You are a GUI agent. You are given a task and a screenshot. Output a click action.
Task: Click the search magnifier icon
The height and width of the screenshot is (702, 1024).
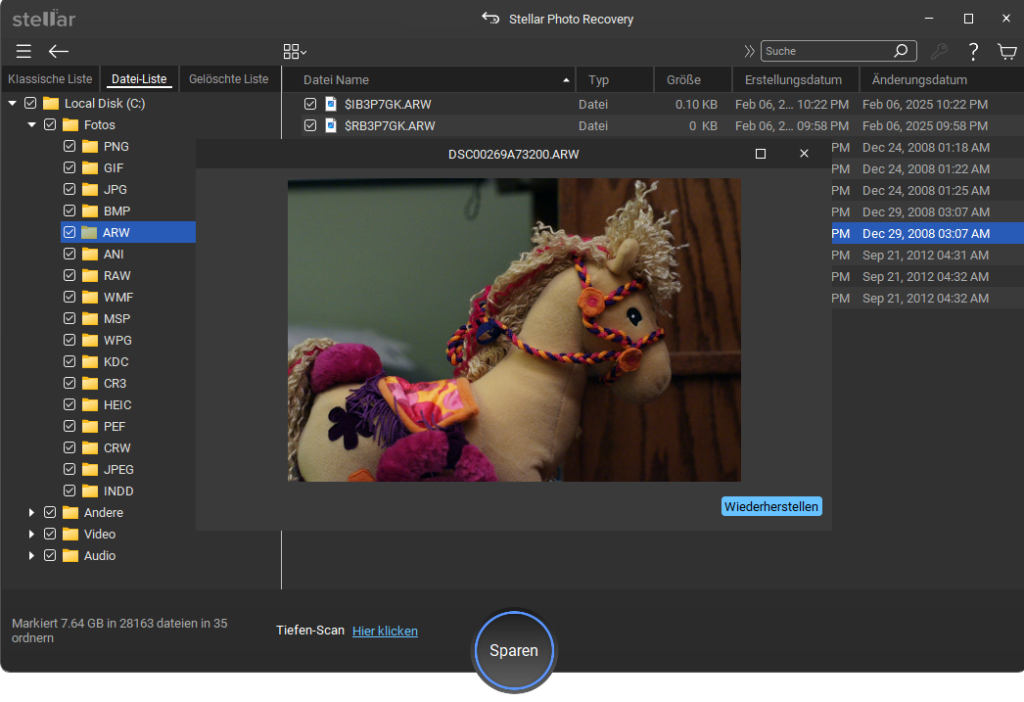point(901,51)
